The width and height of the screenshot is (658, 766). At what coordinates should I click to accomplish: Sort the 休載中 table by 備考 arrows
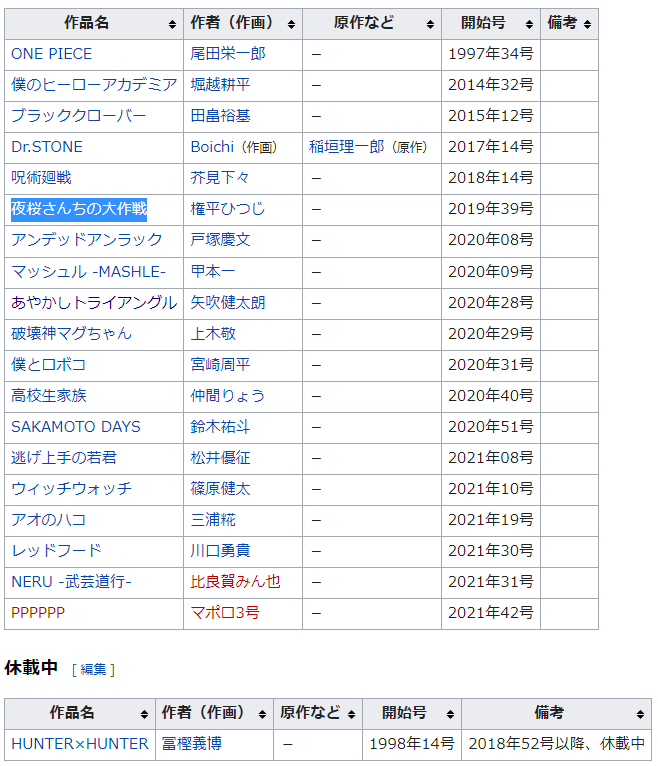pos(640,714)
